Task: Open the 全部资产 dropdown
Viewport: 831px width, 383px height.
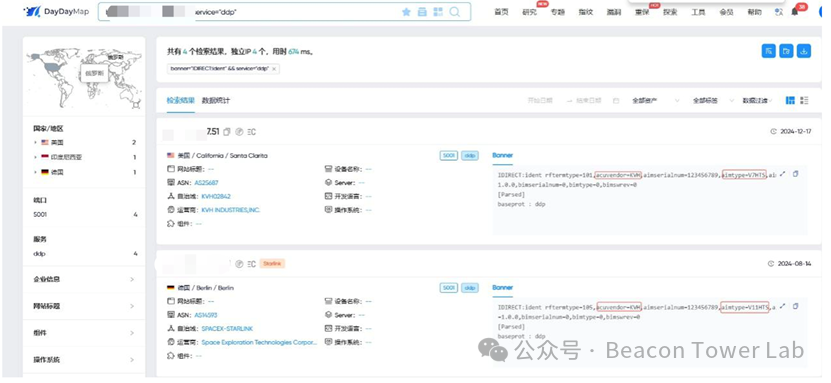Action: [656, 101]
